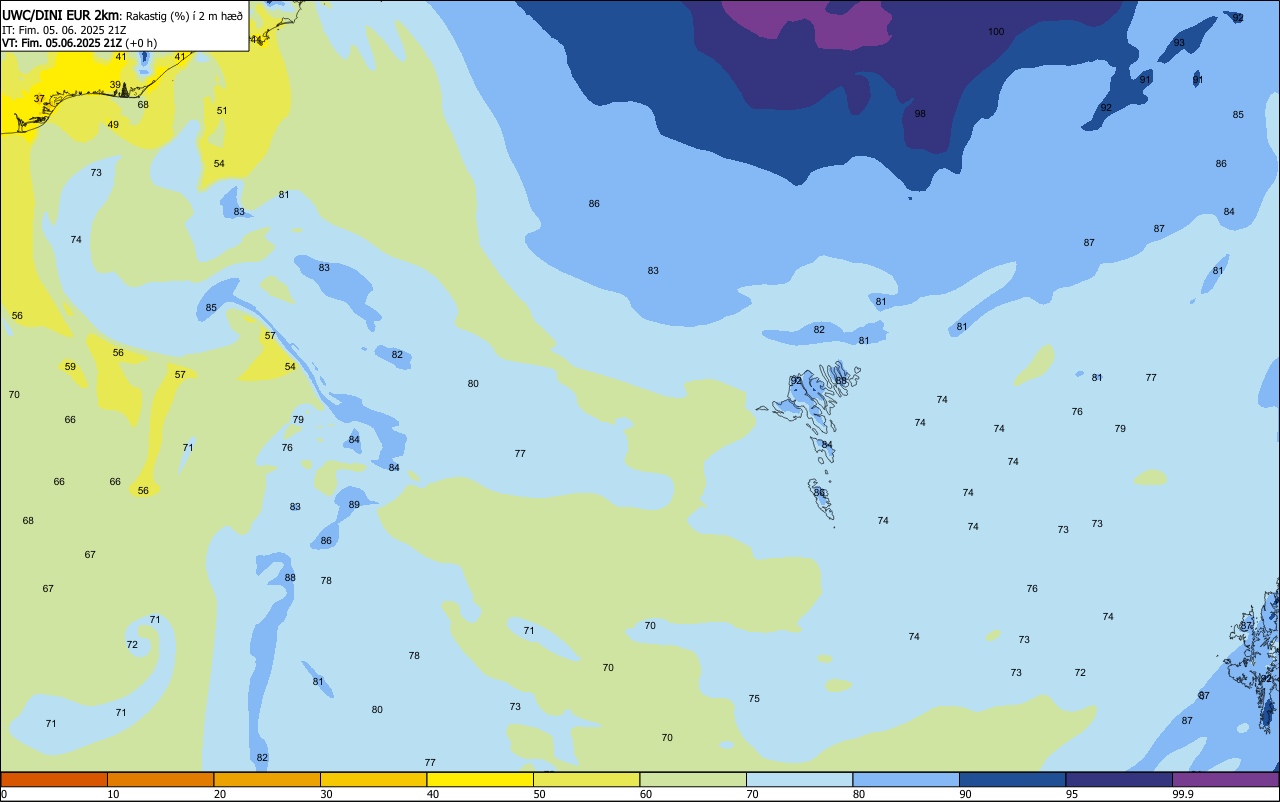The width and height of the screenshot is (1280, 802).
Task: Click the navy 95–99.9 legend swatch
Action: 1119,779
